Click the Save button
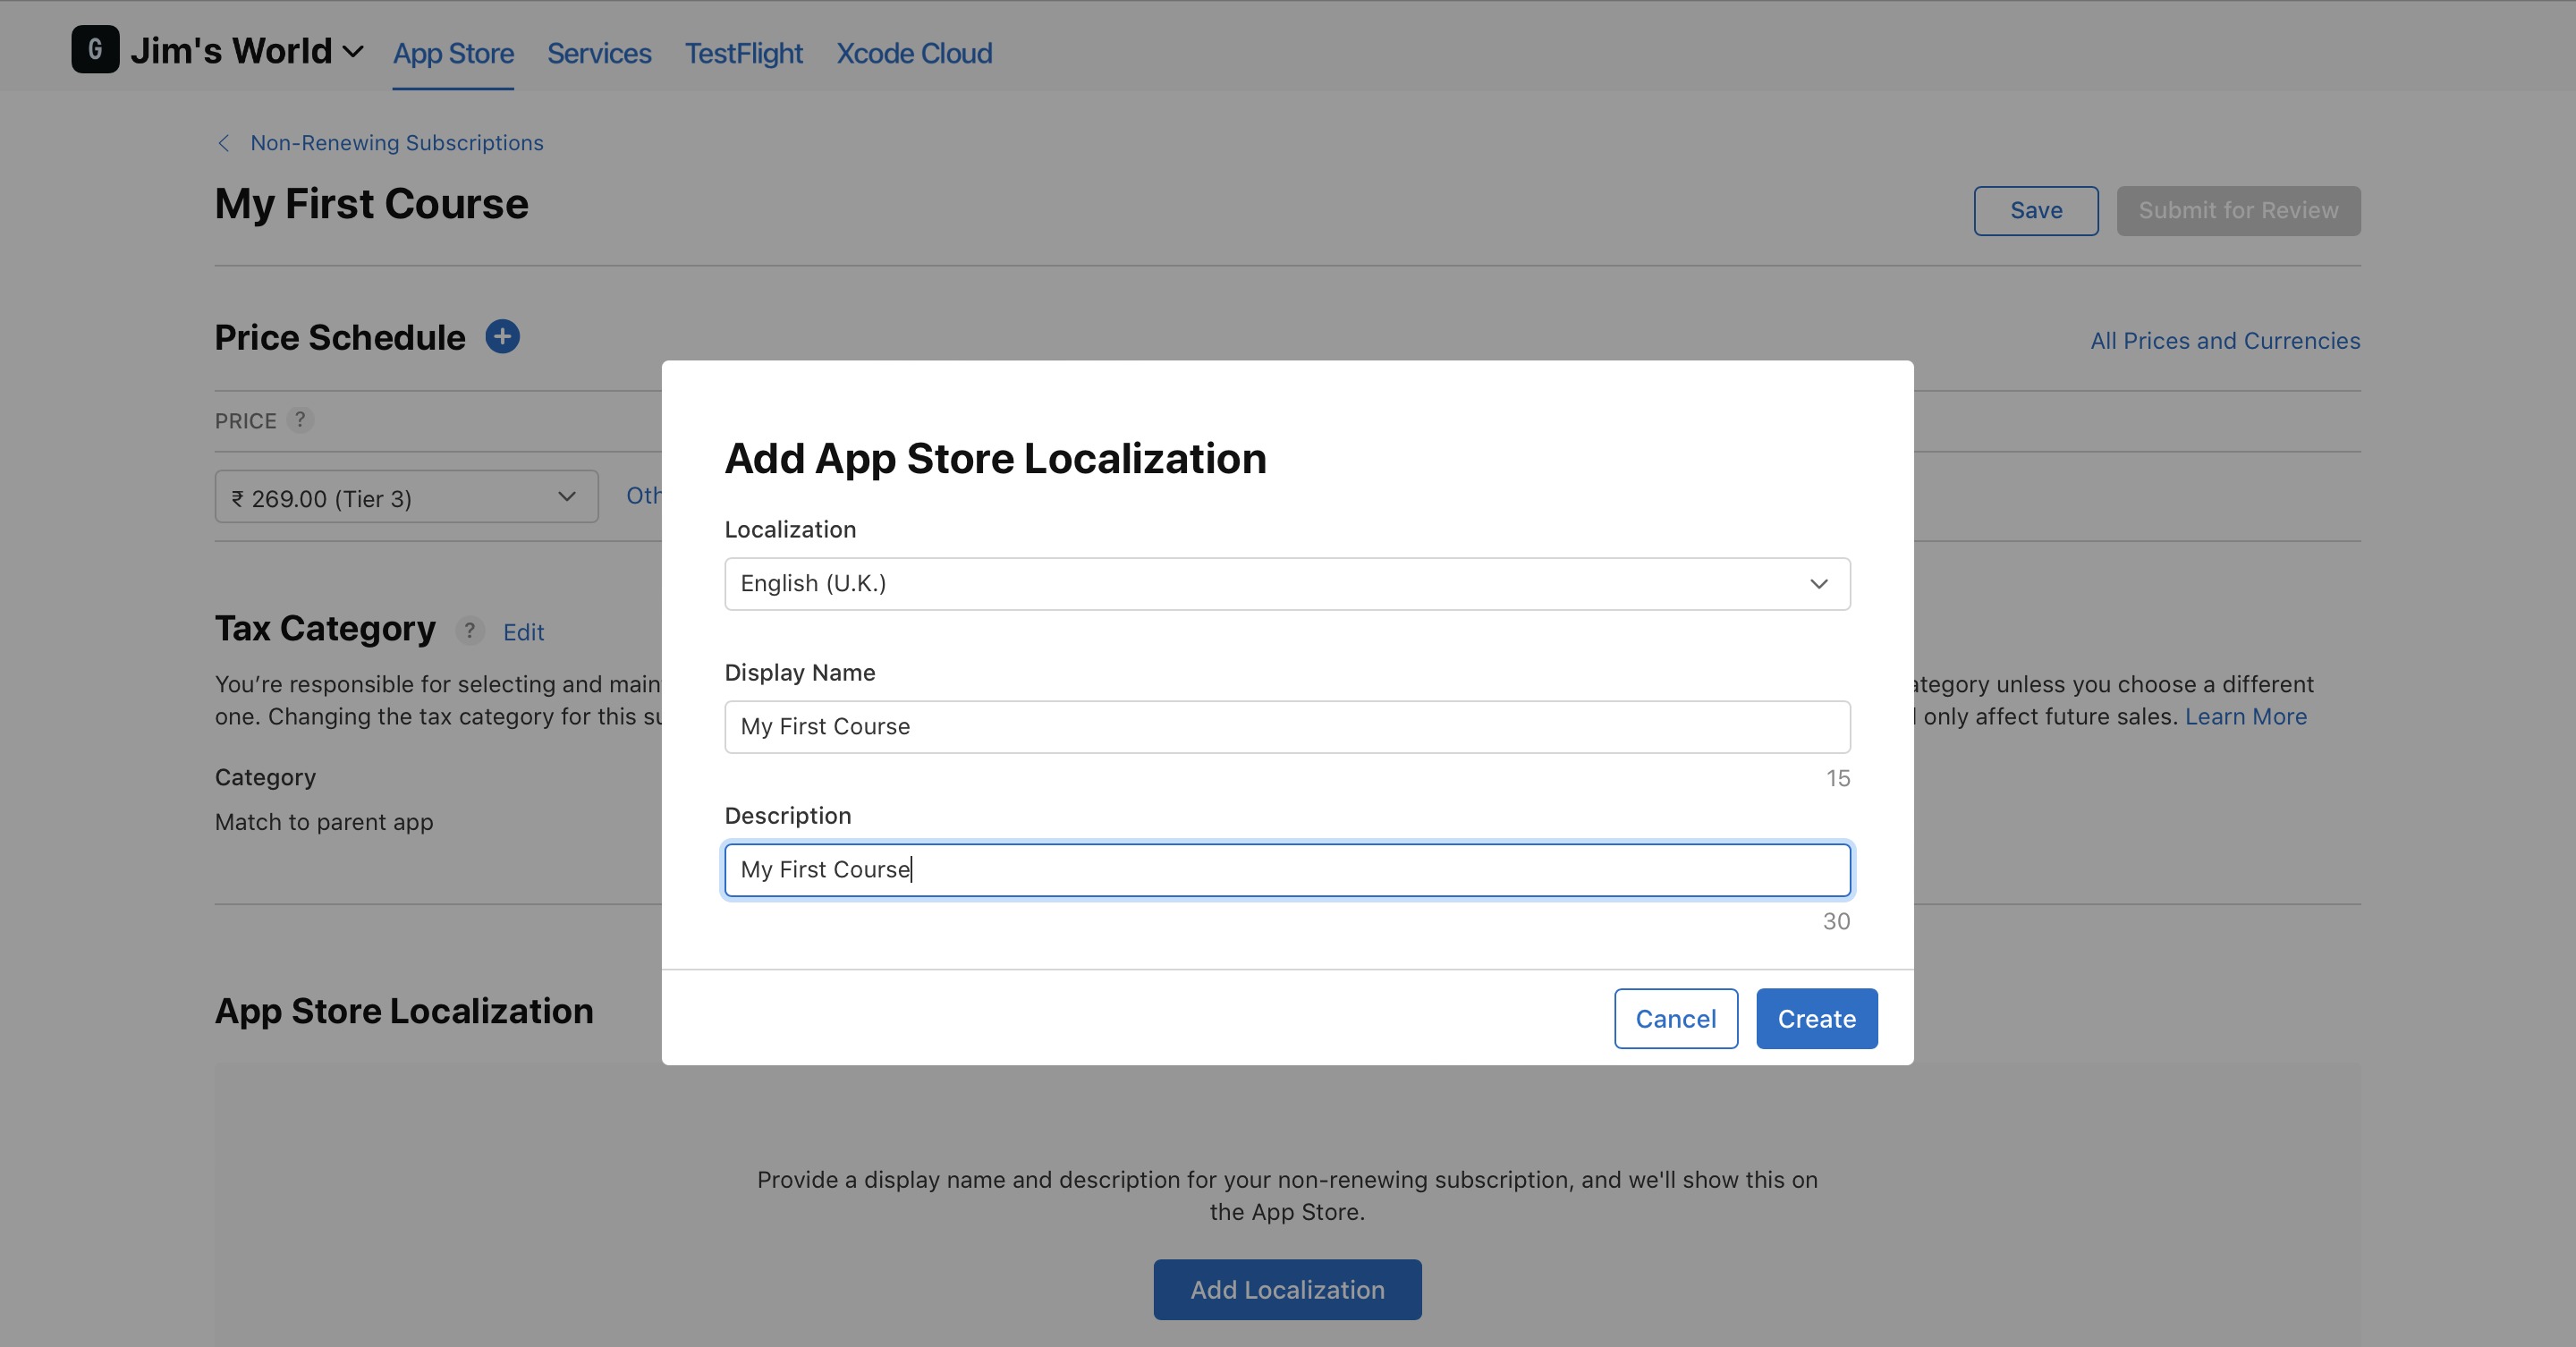Screen dimensions: 2576x1347 coord(2035,211)
